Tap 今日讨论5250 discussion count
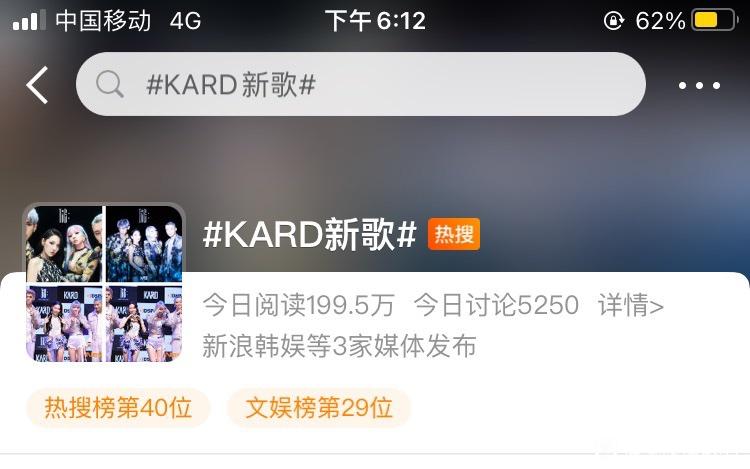 pos(496,305)
